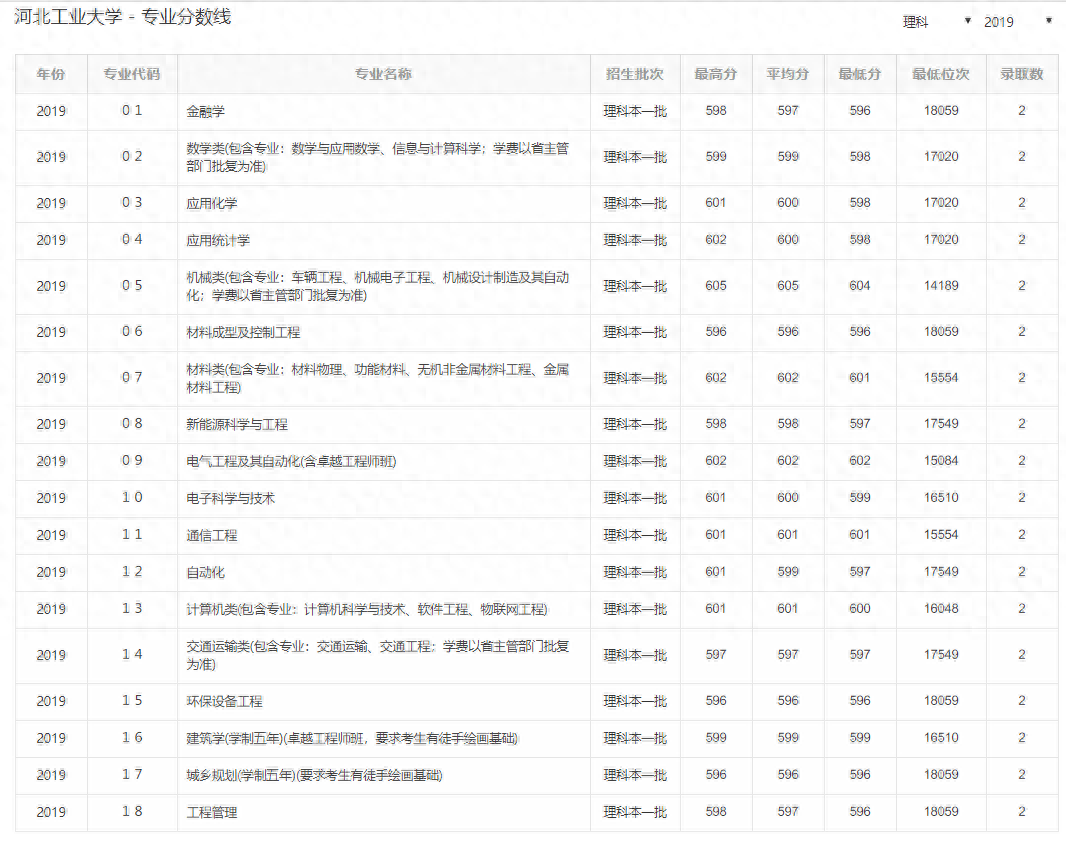
Task: Click the 最高分 column header
Action: 716,74
